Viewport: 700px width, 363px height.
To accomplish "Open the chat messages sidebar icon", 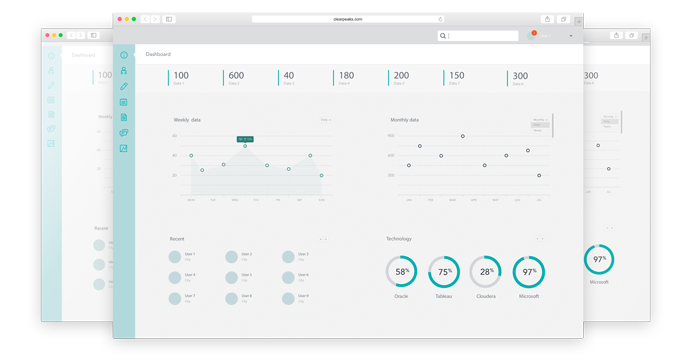I will [x=124, y=133].
